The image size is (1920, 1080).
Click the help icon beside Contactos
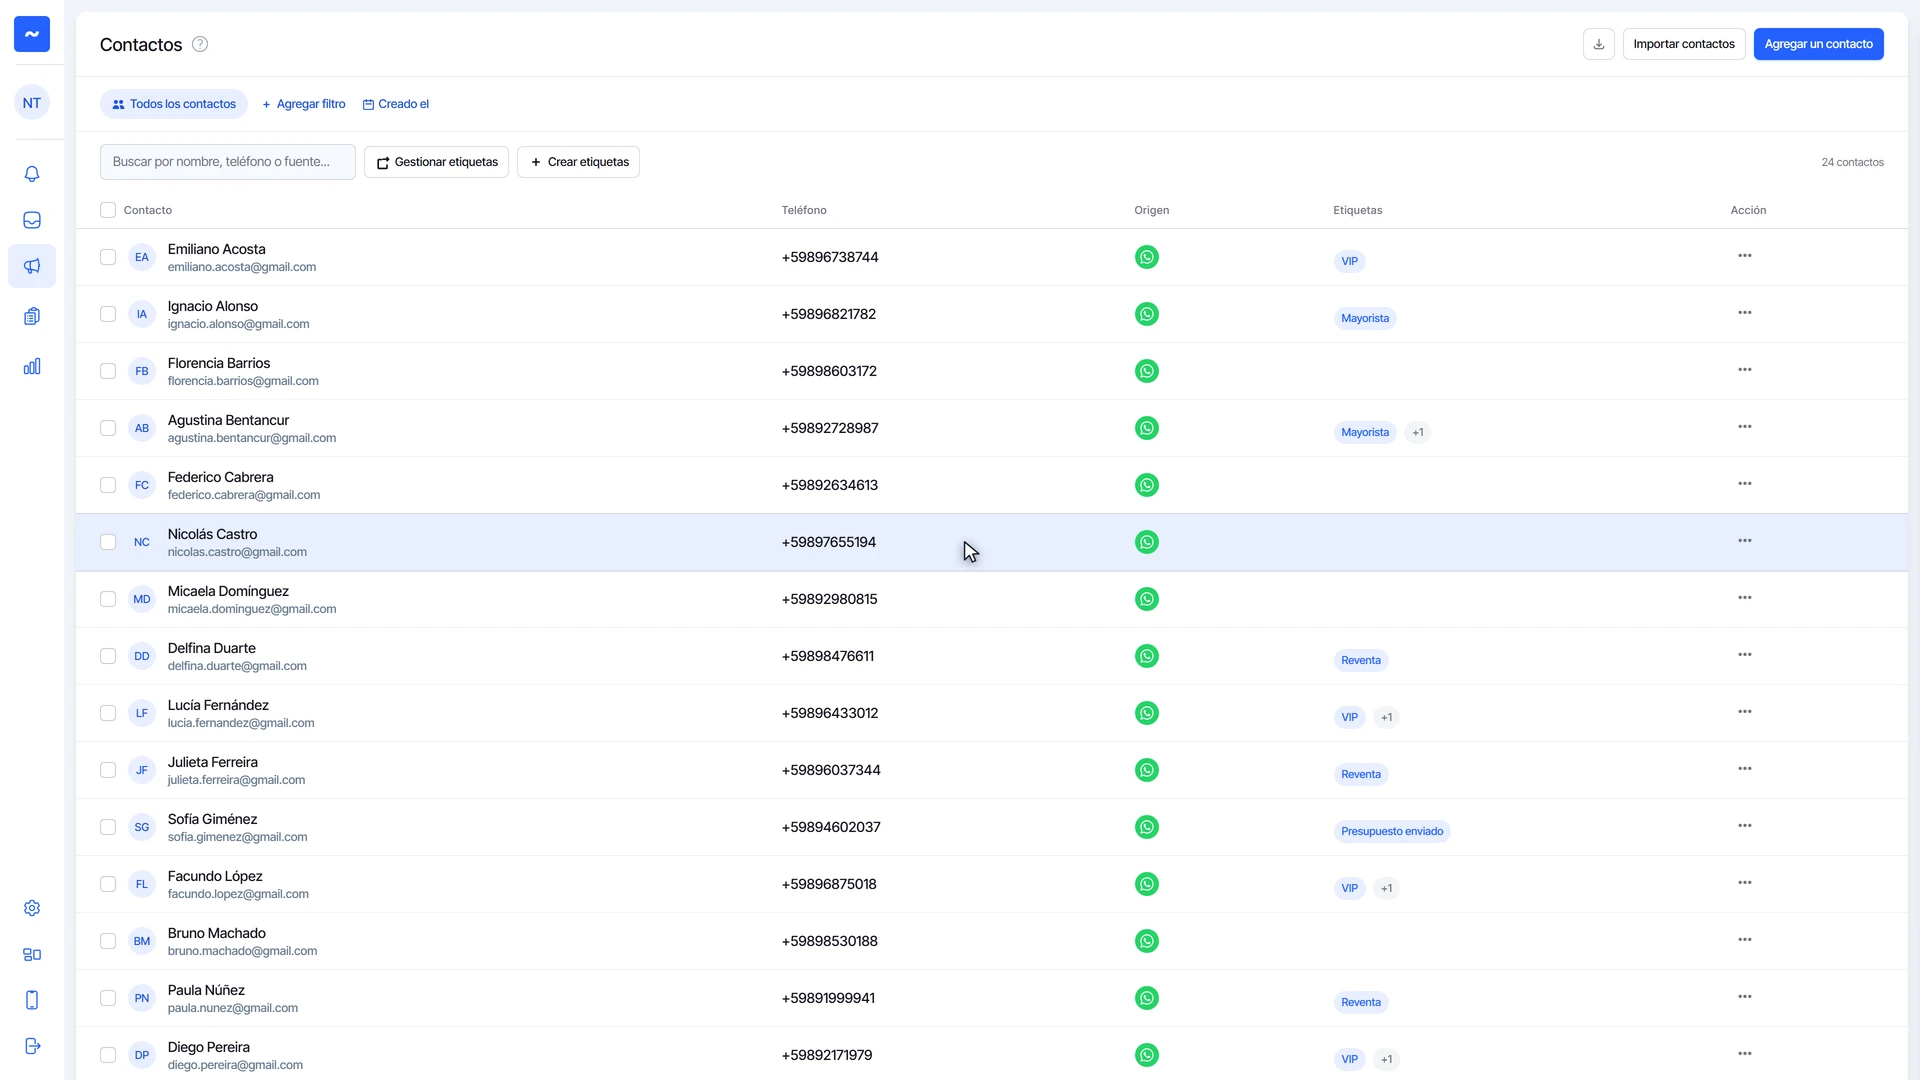[x=200, y=44]
